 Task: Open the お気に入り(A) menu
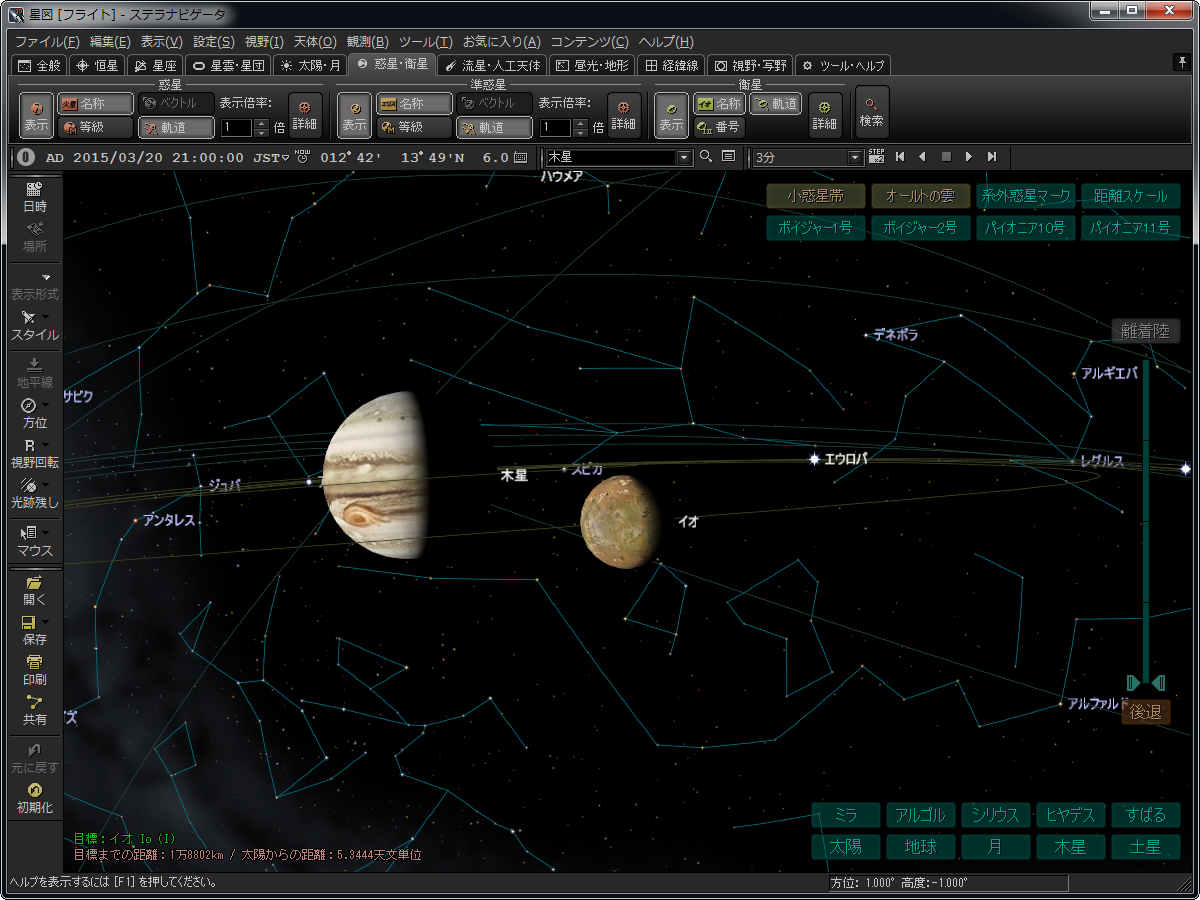(x=501, y=42)
